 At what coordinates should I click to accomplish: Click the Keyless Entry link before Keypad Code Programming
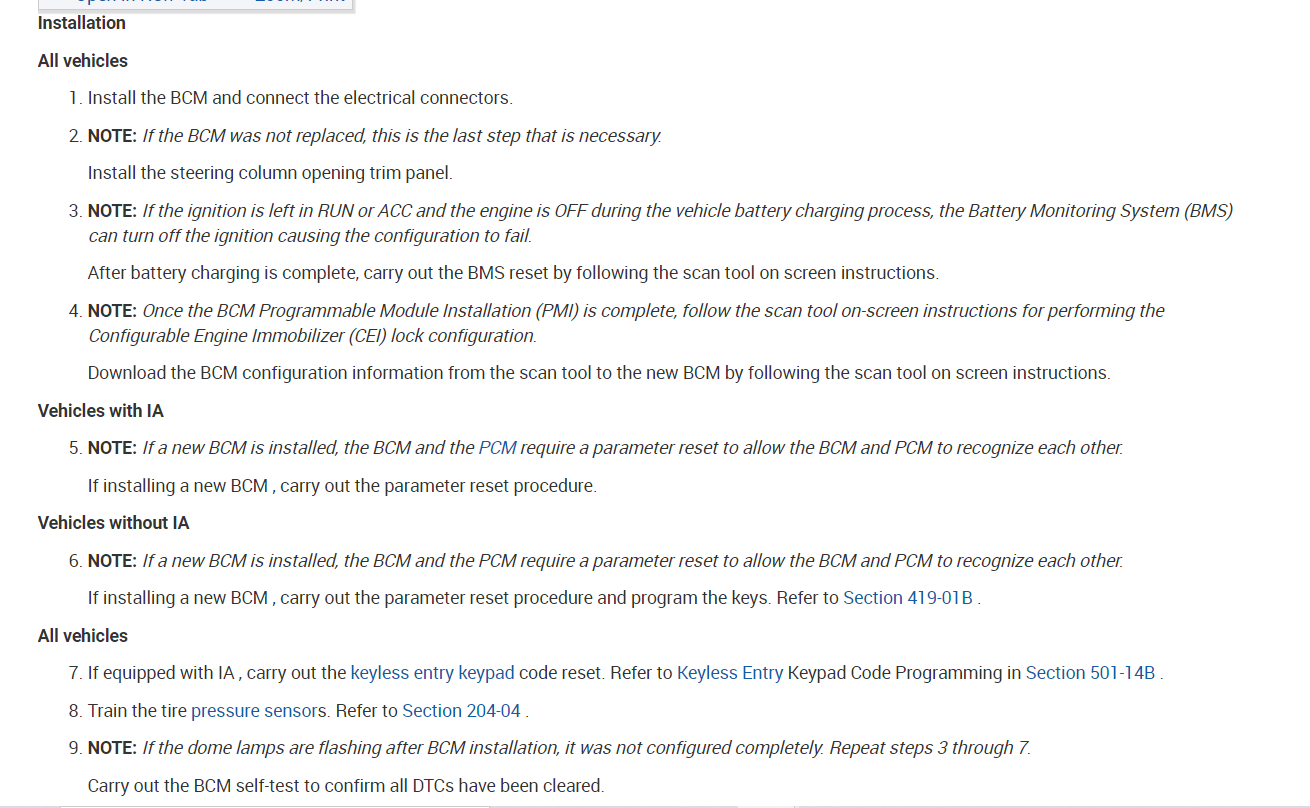pyautogui.click(x=730, y=673)
